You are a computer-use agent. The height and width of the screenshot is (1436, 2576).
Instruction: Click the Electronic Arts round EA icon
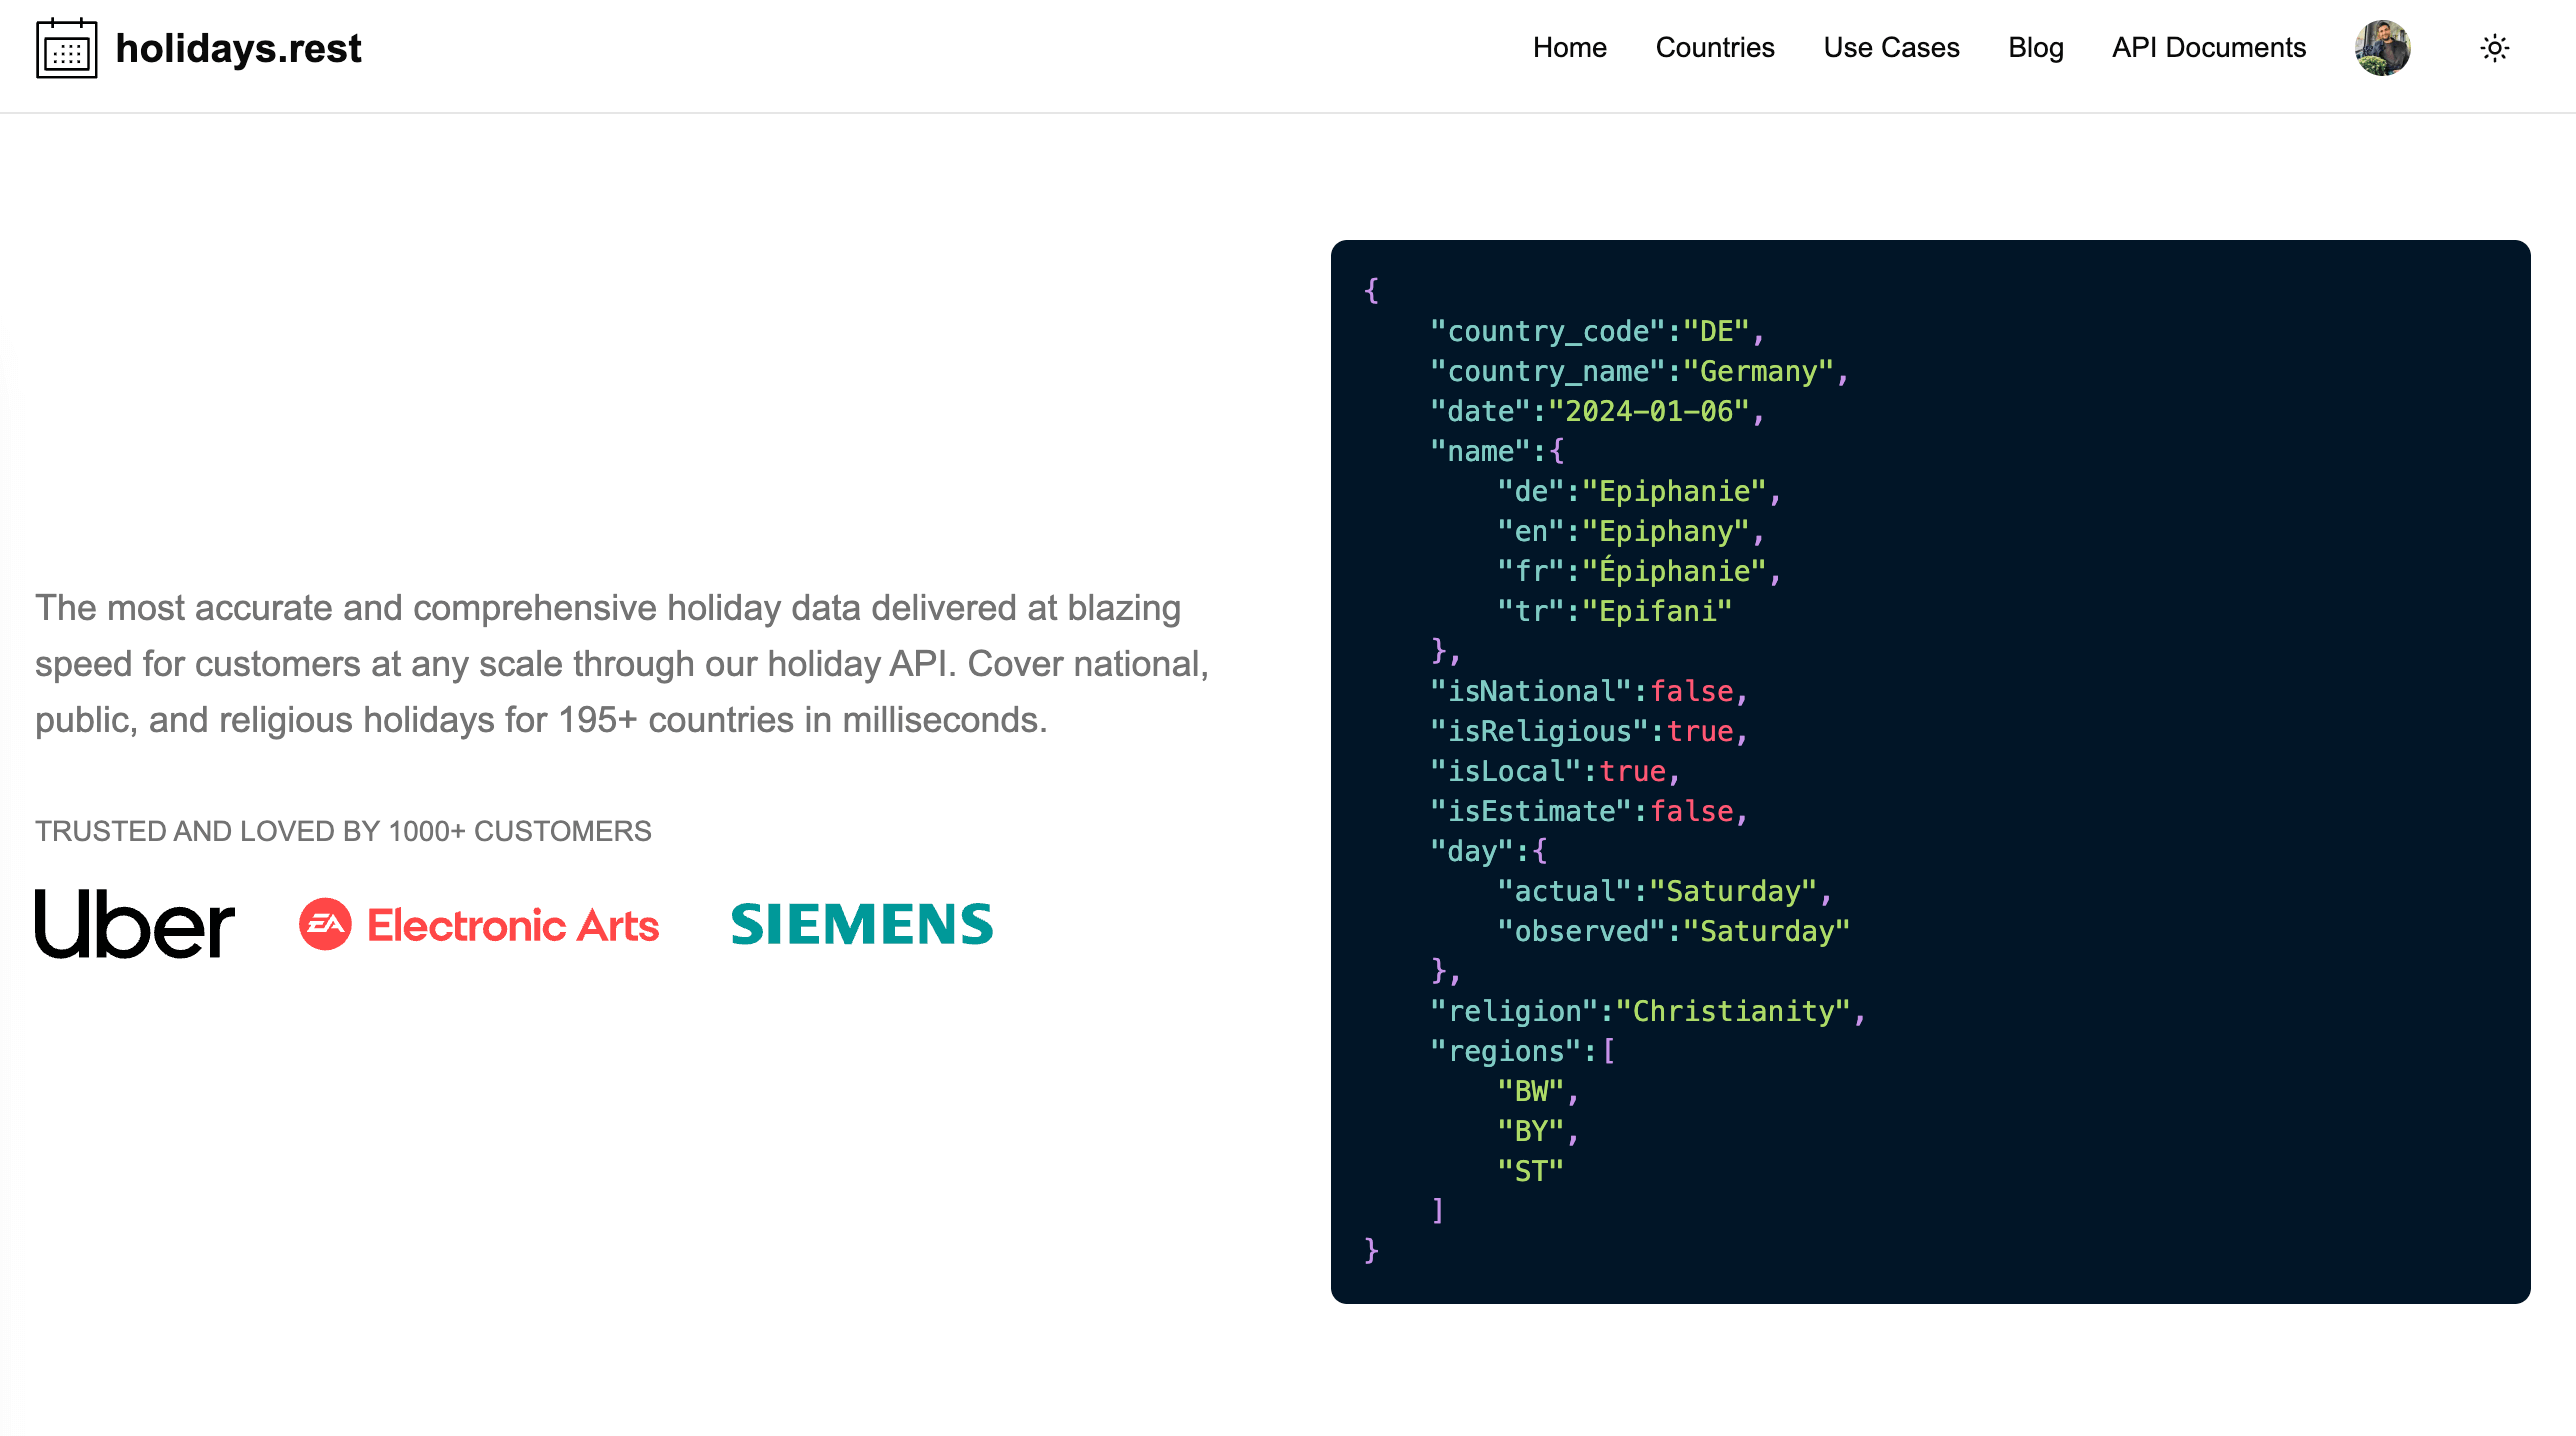pos(325,924)
